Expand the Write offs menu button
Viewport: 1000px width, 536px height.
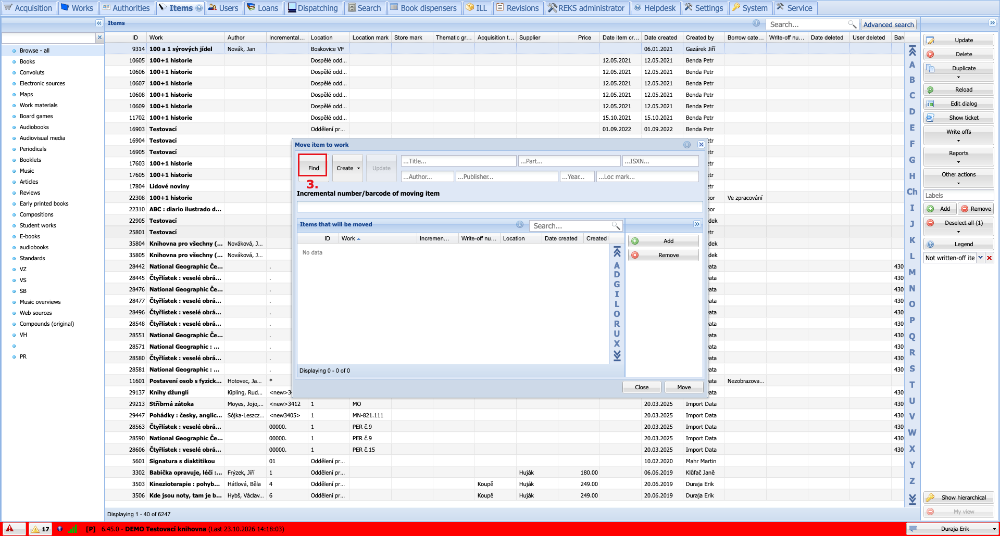coord(959,134)
